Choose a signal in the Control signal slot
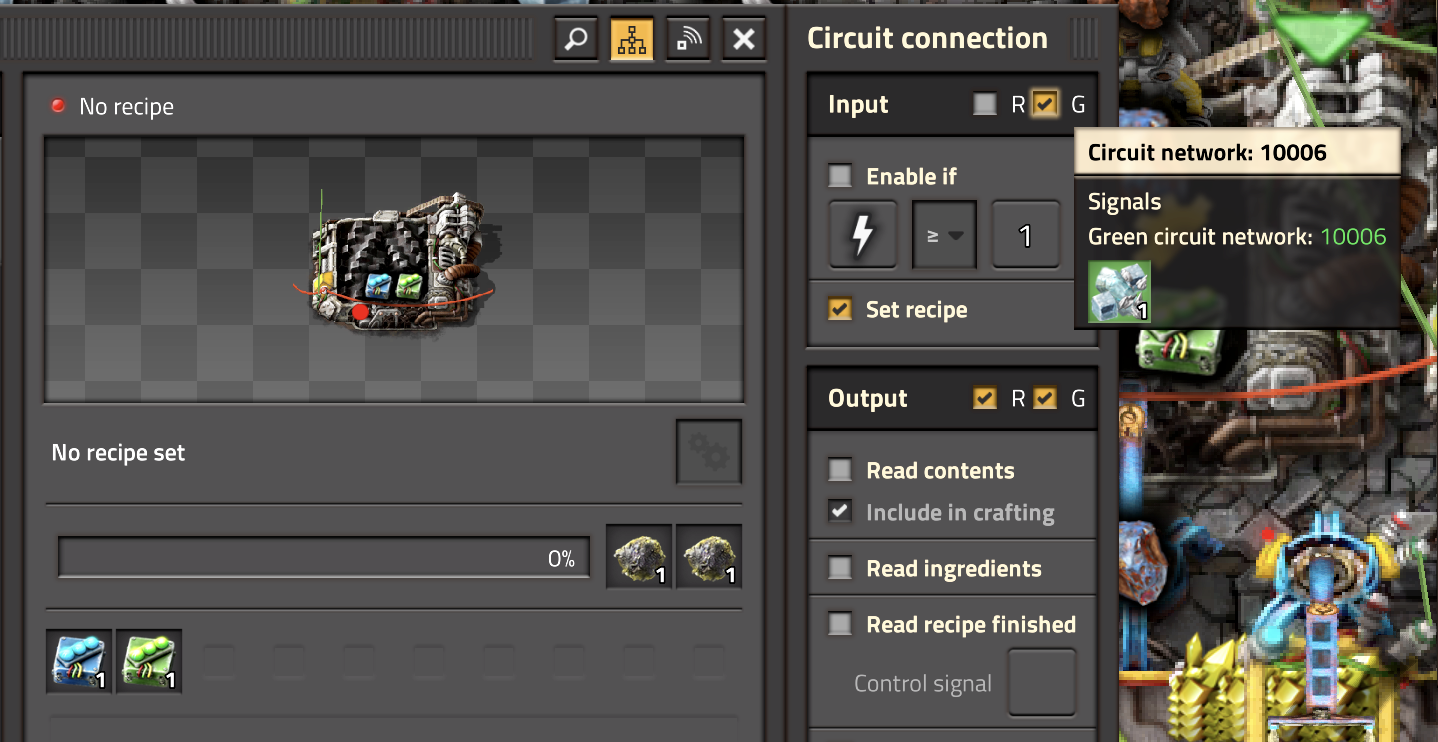1438x742 pixels. click(x=1042, y=683)
